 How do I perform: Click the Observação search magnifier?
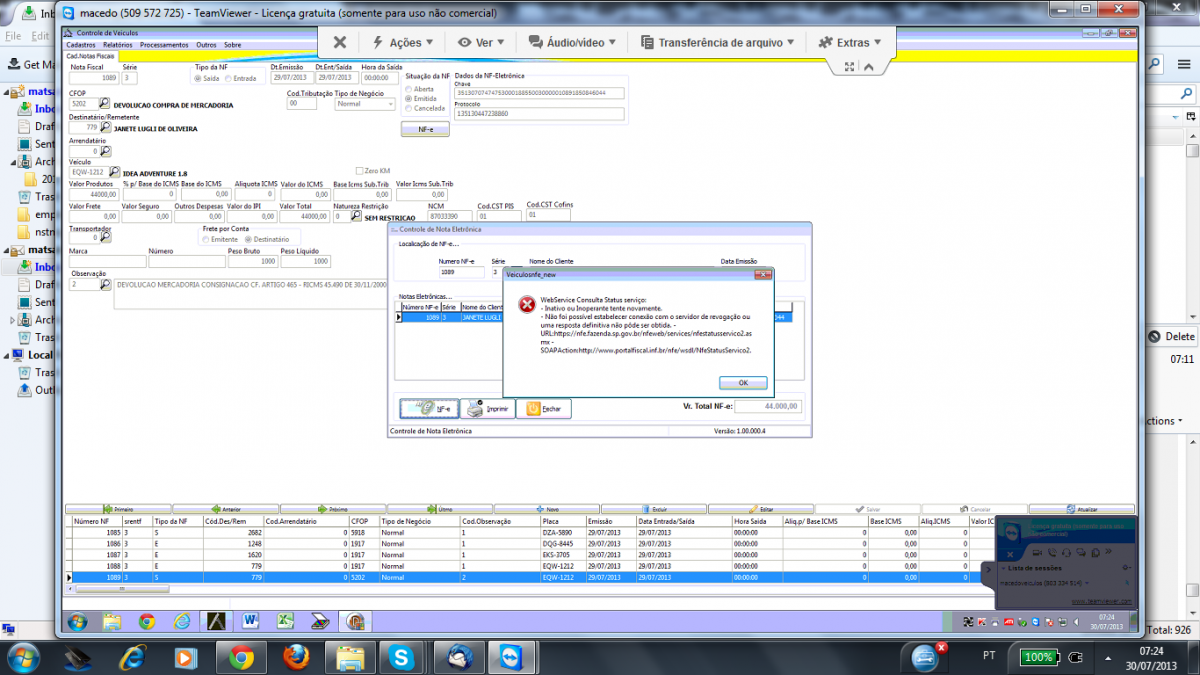(x=106, y=285)
